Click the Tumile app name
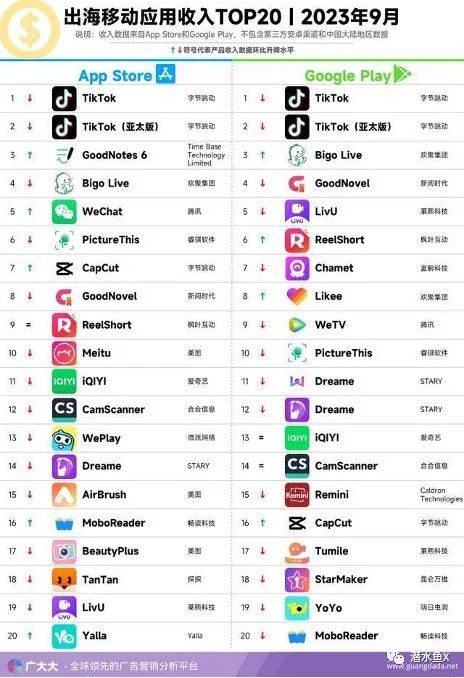The width and height of the screenshot is (464, 678). [332, 551]
